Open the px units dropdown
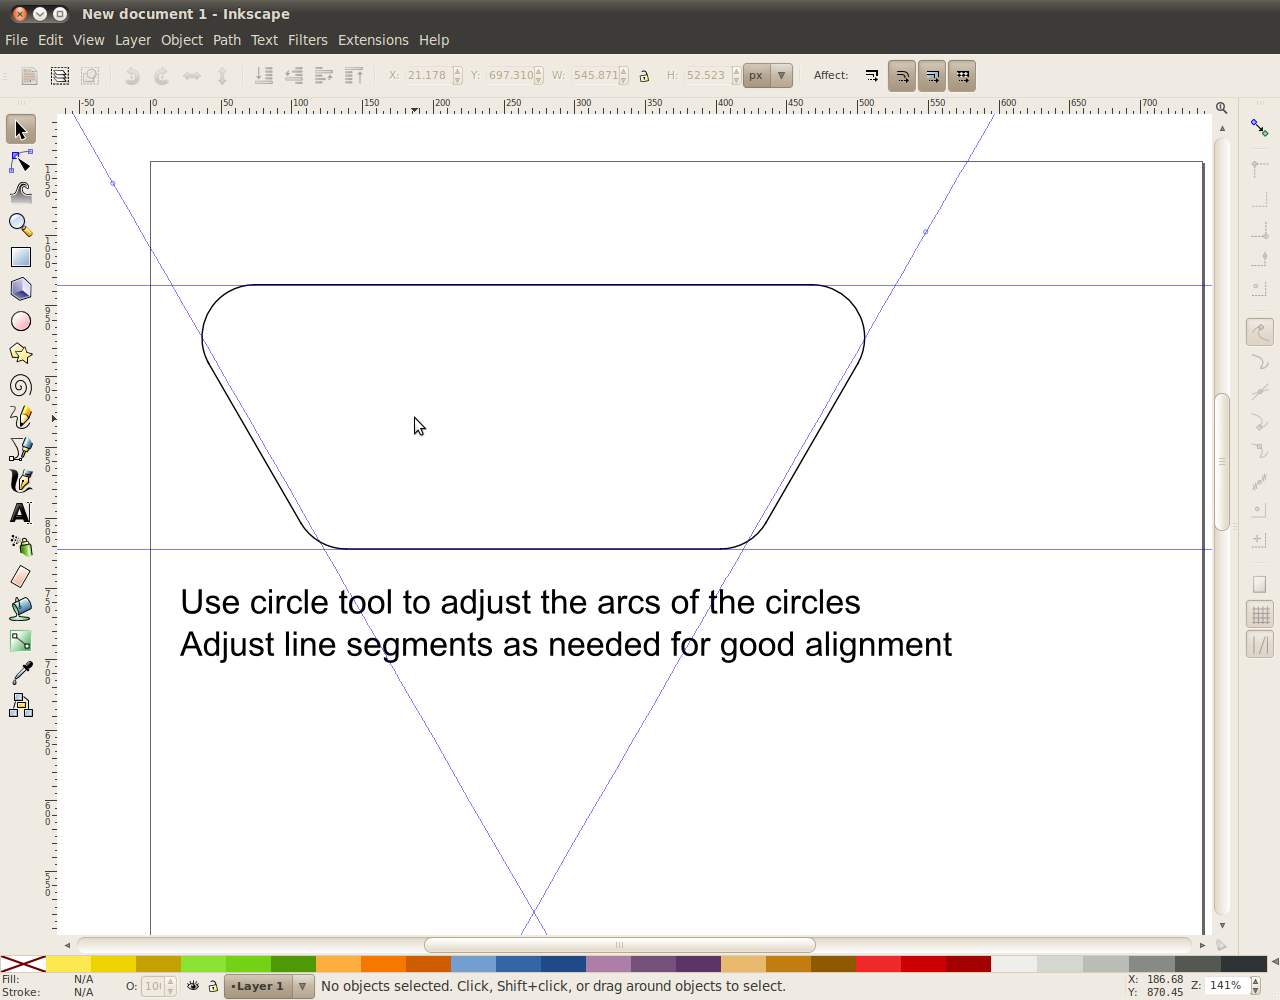 pos(781,76)
